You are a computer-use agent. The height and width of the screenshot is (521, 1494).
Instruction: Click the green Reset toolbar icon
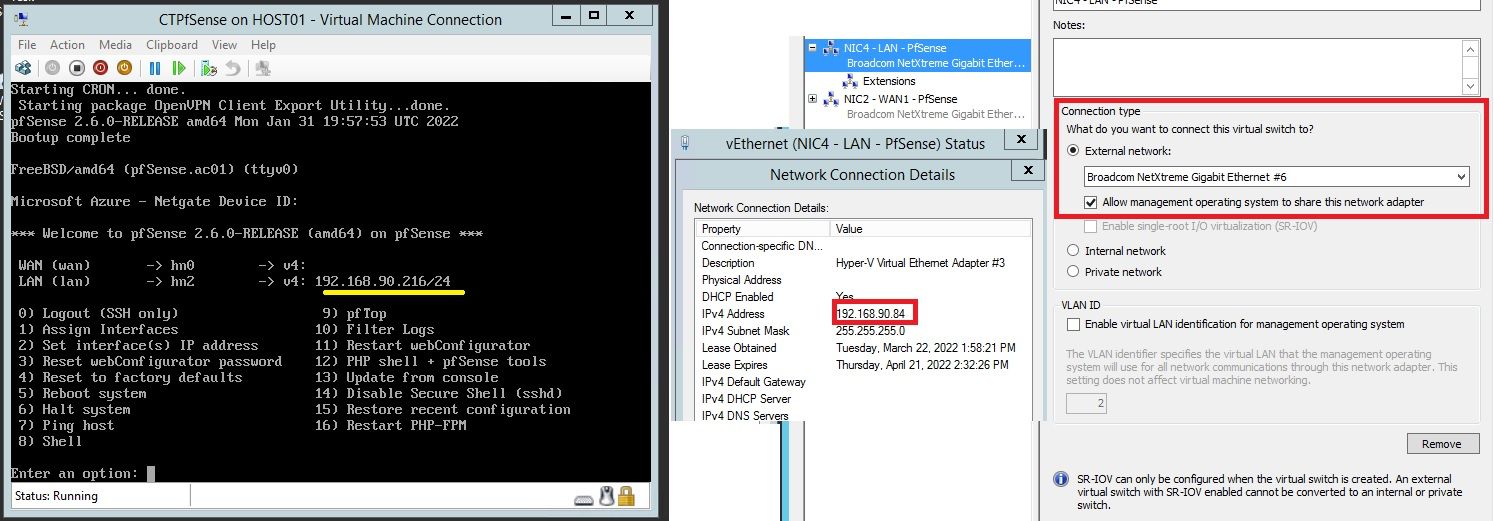coord(179,68)
